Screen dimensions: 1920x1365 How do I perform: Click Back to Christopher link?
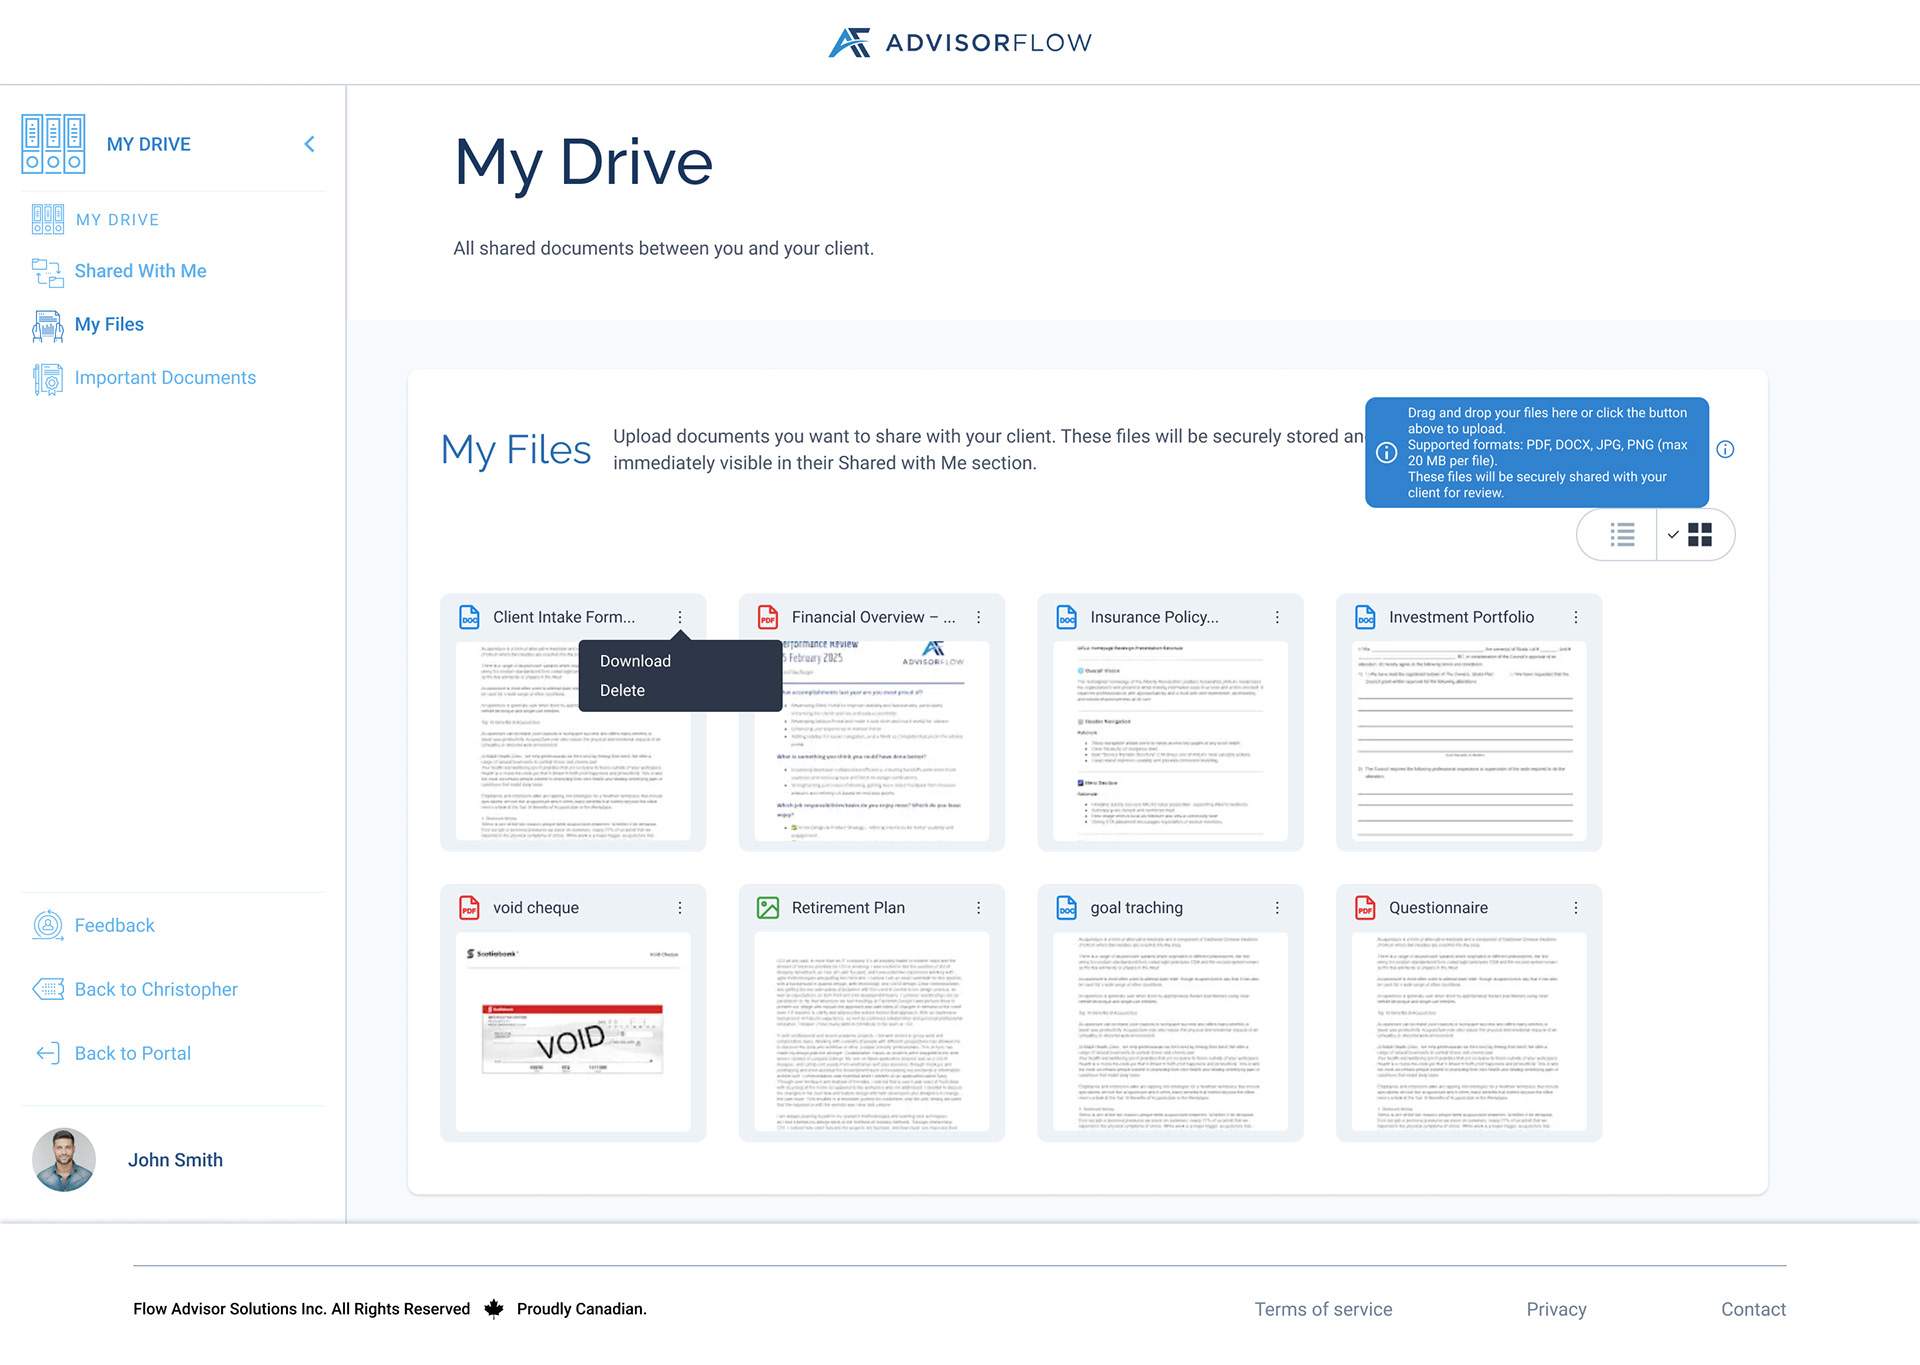coord(155,989)
